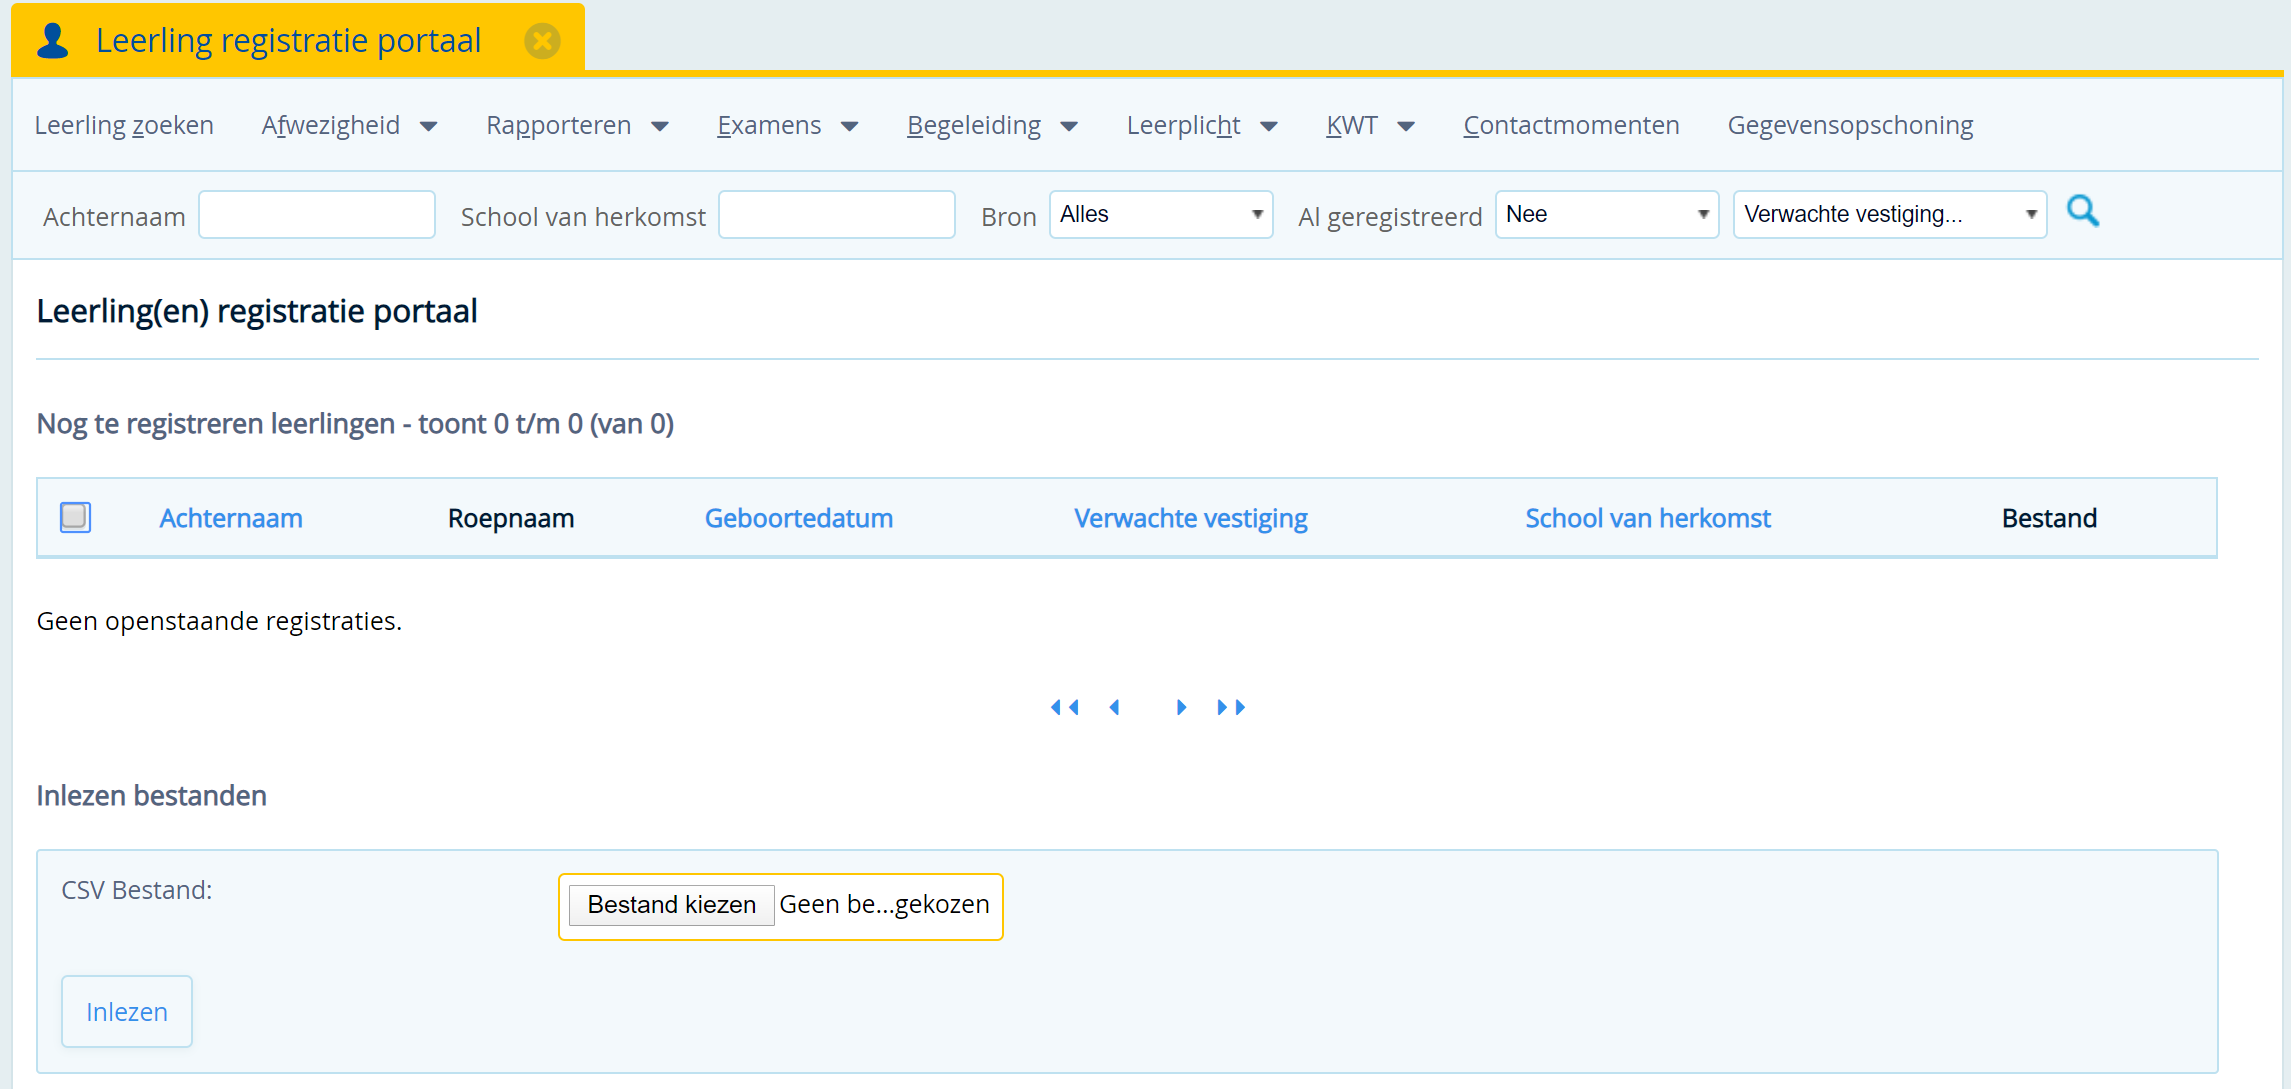Sort by School van herkomst column
This screenshot has width=2291, height=1089.
point(1647,518)
